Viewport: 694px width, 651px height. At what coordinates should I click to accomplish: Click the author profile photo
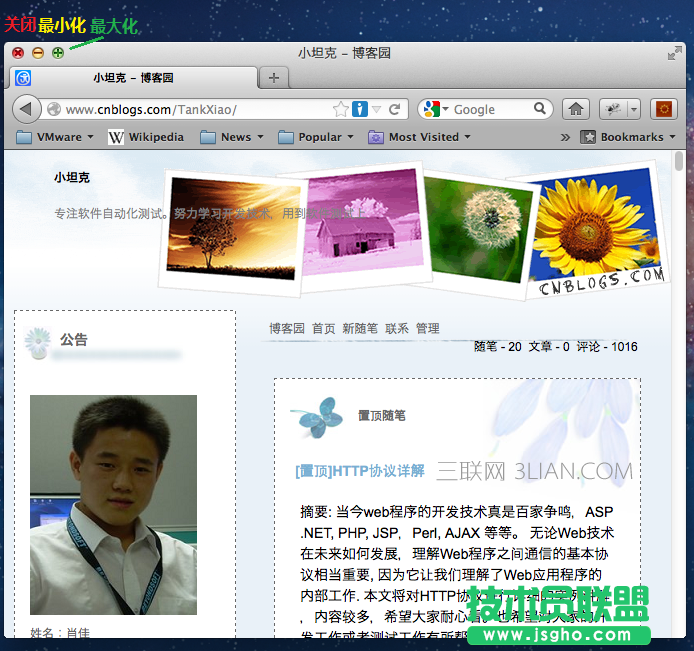(x=113, y=505)
